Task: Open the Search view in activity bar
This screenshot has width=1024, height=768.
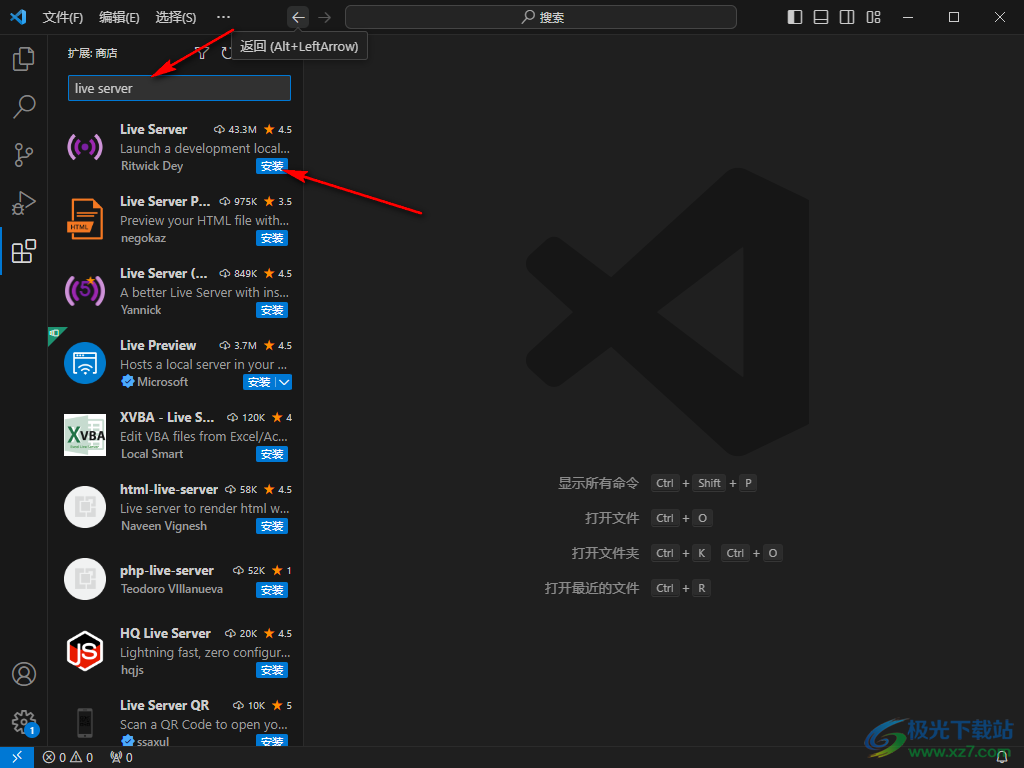Action: (24, 107)
